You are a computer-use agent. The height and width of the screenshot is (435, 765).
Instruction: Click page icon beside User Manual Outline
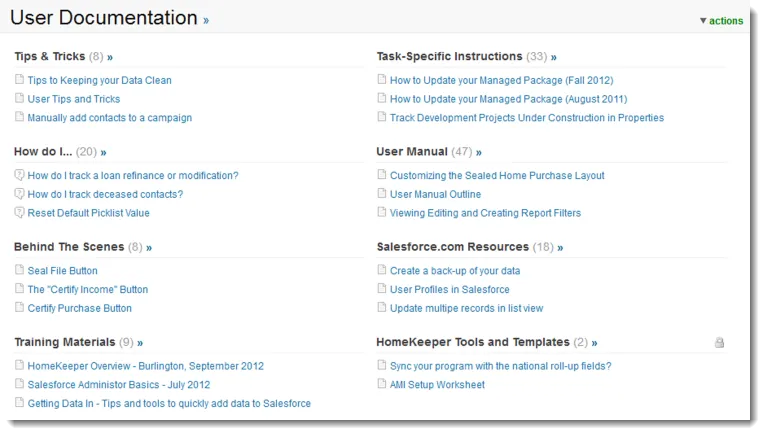tap(382, 193)
